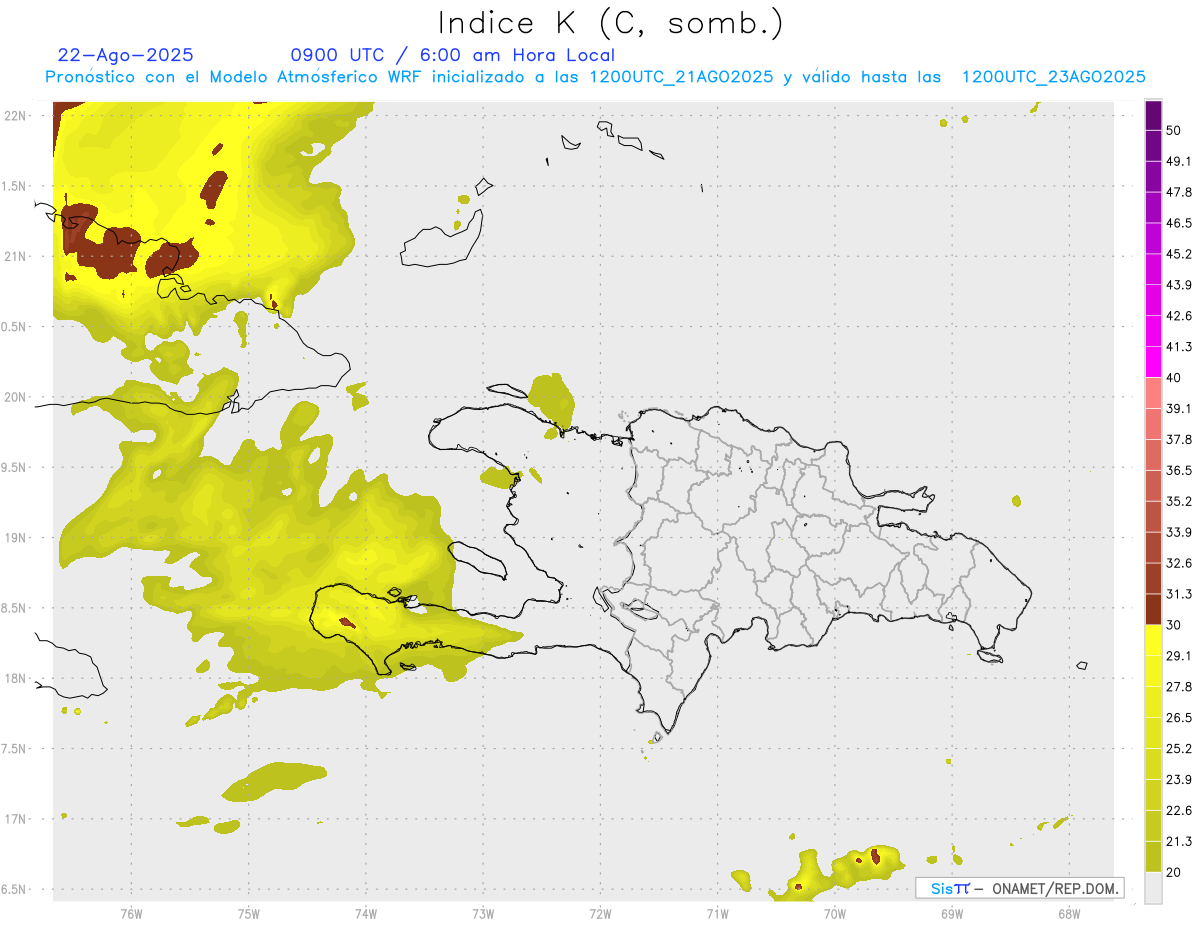This screenshot has width=1200, height=927.
Task: Click the colorbar label "50"
Action: coord(1173,130)
